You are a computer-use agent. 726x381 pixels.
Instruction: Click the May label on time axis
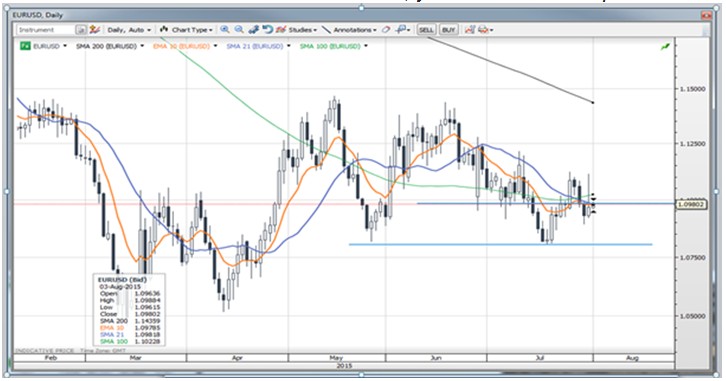click(x=336, y=357)
